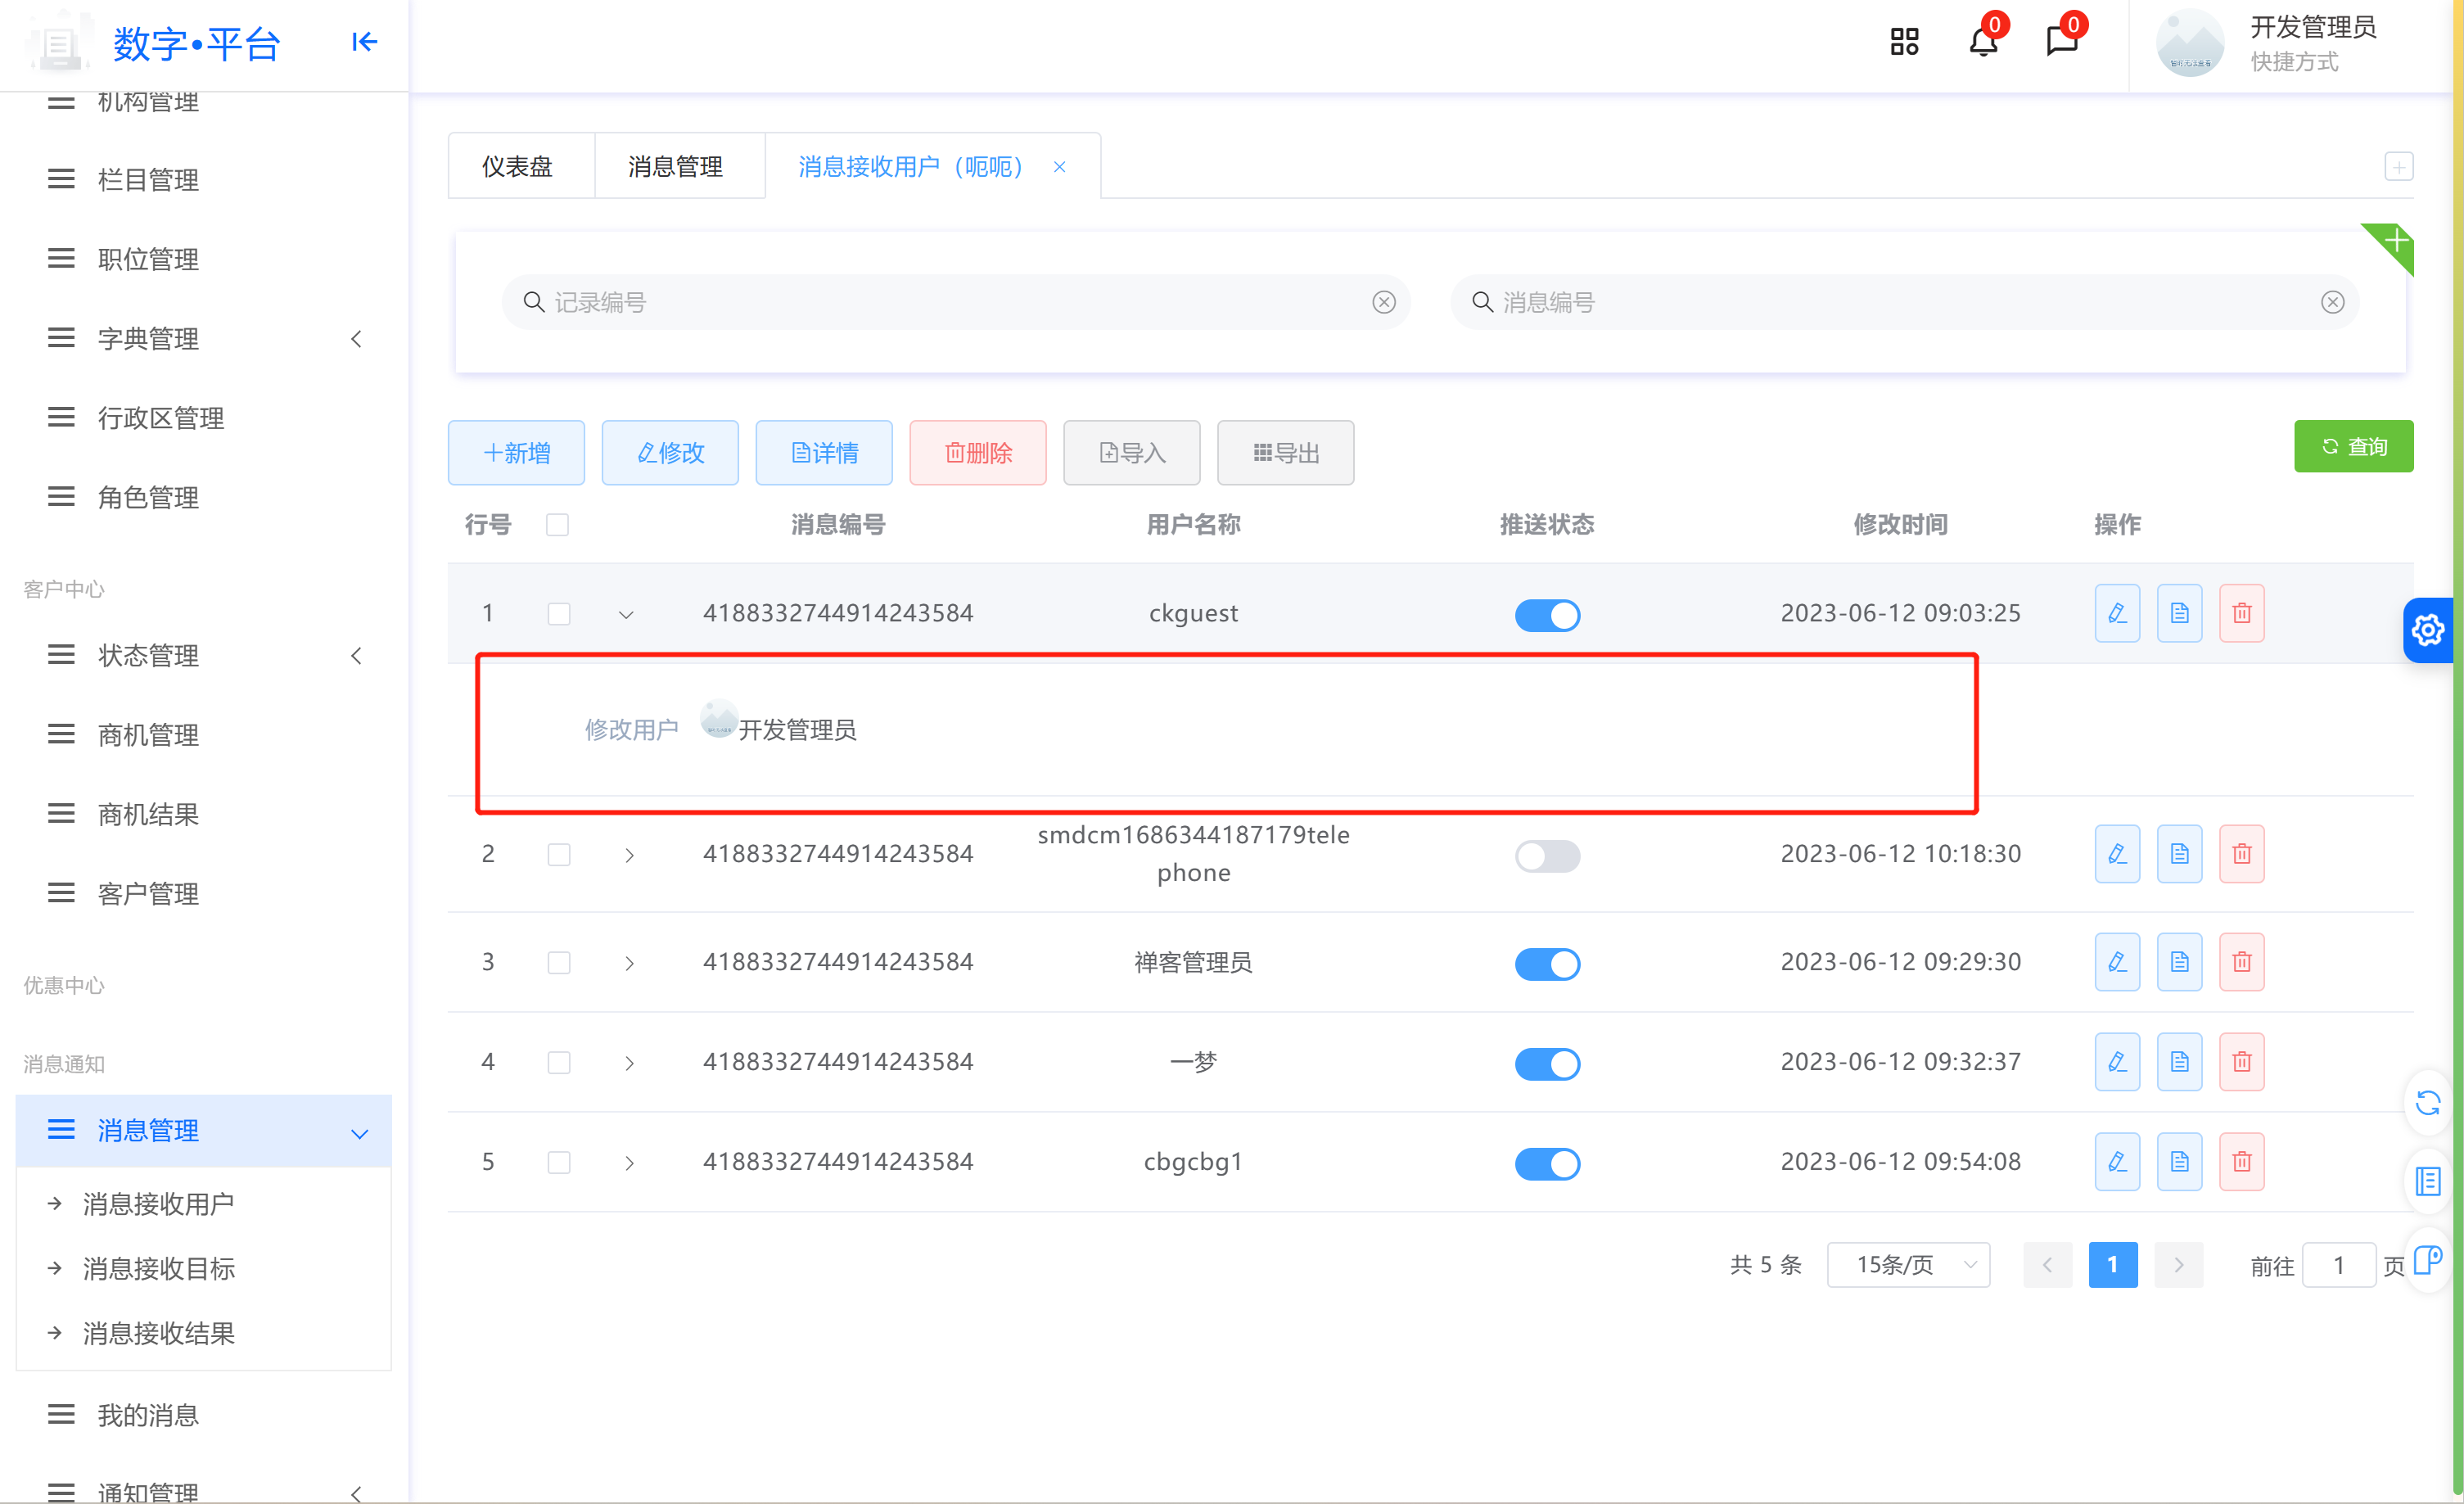
Task: Clear the 消息编号 search field
Action: pyautogui.click(x=2332, y=302)
